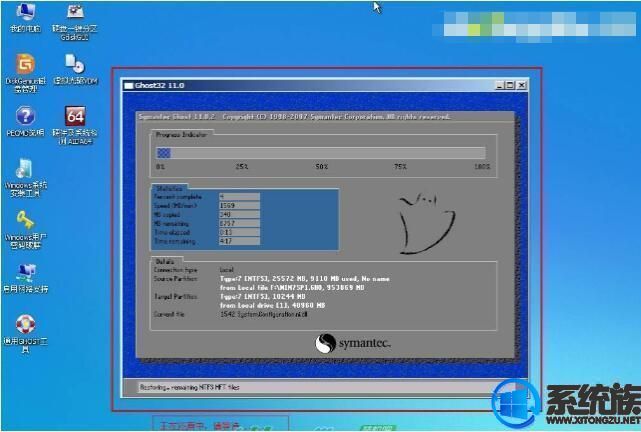Viewport: 641px width, 432px height.
Task: Close the Ghost32 11.0 window
Action: point(521,85)
